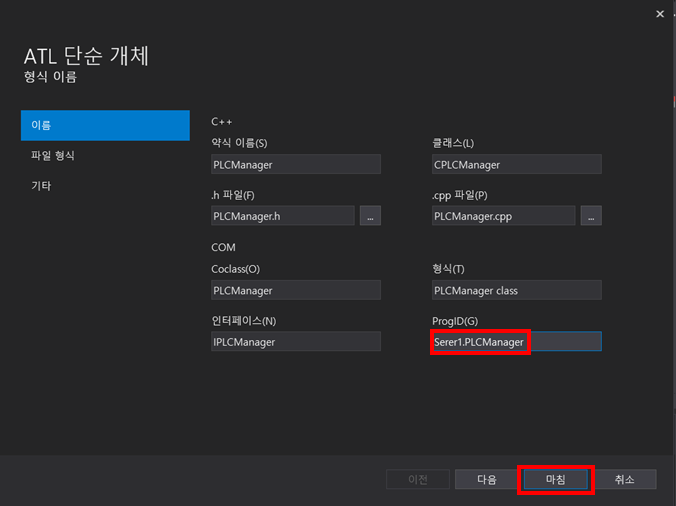Click the .cpp 파일(P) label
Viewport: 676px width, 506px height.
pos(460,195)
